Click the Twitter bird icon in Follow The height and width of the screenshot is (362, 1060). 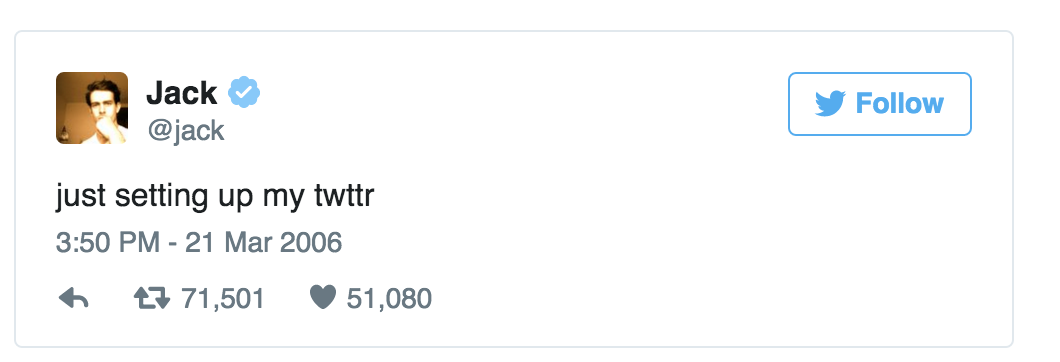point(830,104)
